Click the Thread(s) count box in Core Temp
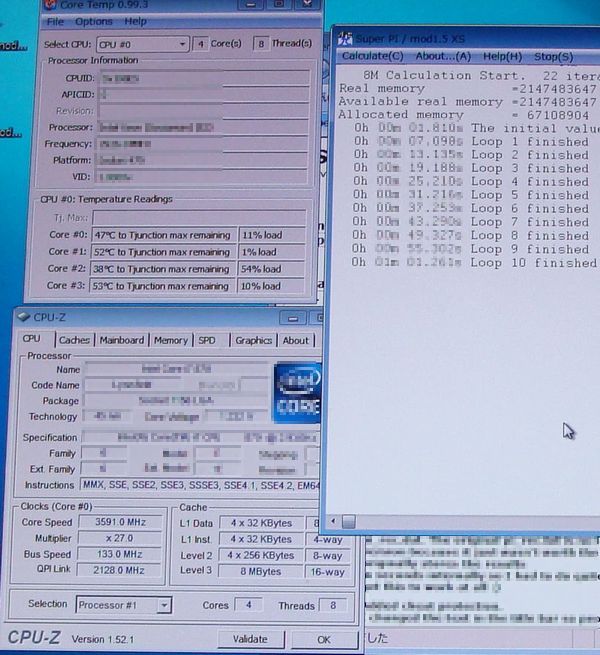This screenshot has height=655, width=600. pyautogui.click(x=261, y=43)
